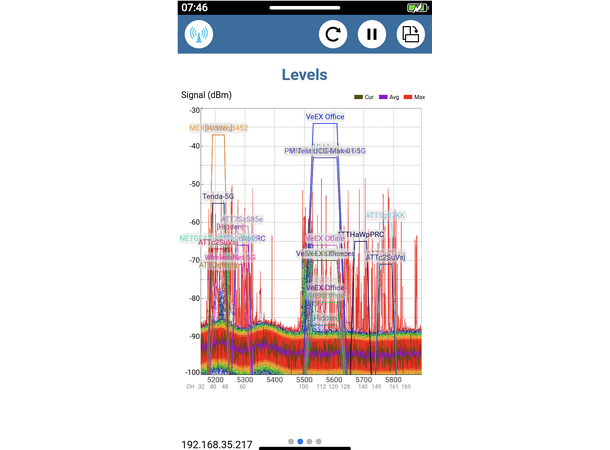This screenshot has height=450, width=610.
Task: Click the IP address 192.168.35.217
Action: click(x=217, y=445)
